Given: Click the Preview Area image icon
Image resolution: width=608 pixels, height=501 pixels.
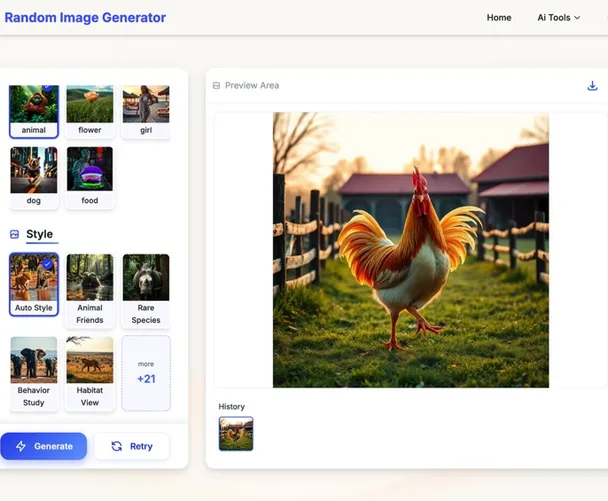Looking at the screenshot, I should pyautogui.click(x=216, y=86).
